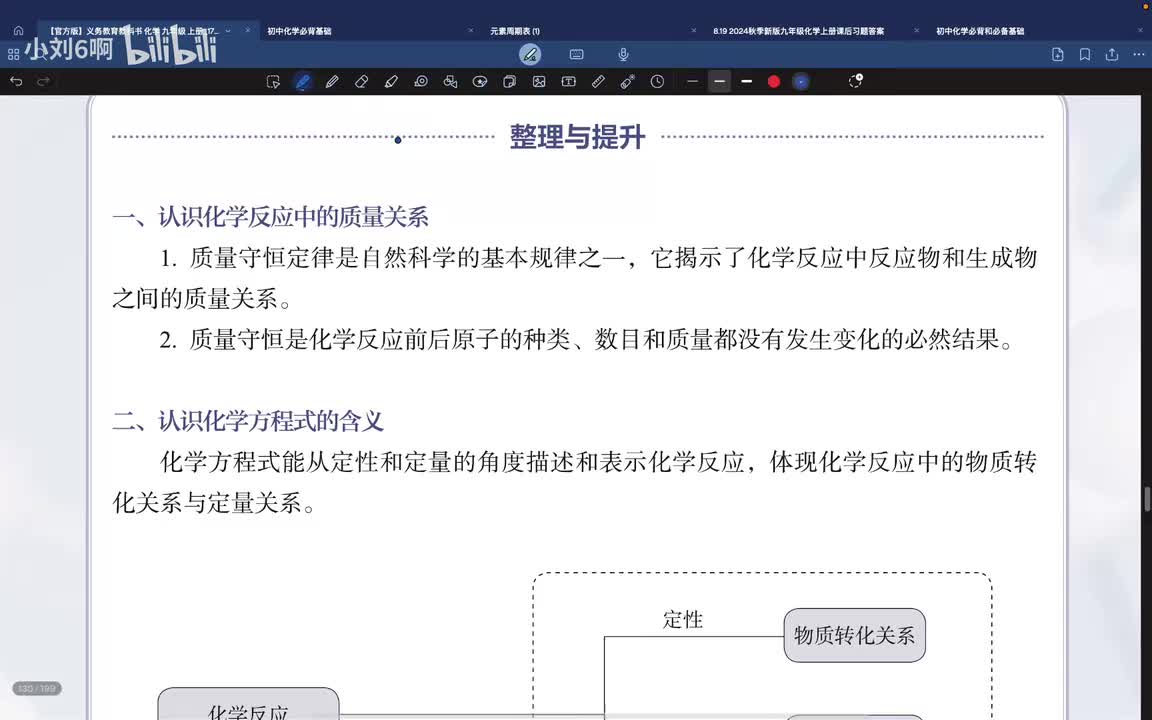Switch to the 初中化学必背和必备基础 tab
1152x720 pixels.
click(x=980, y=31)
